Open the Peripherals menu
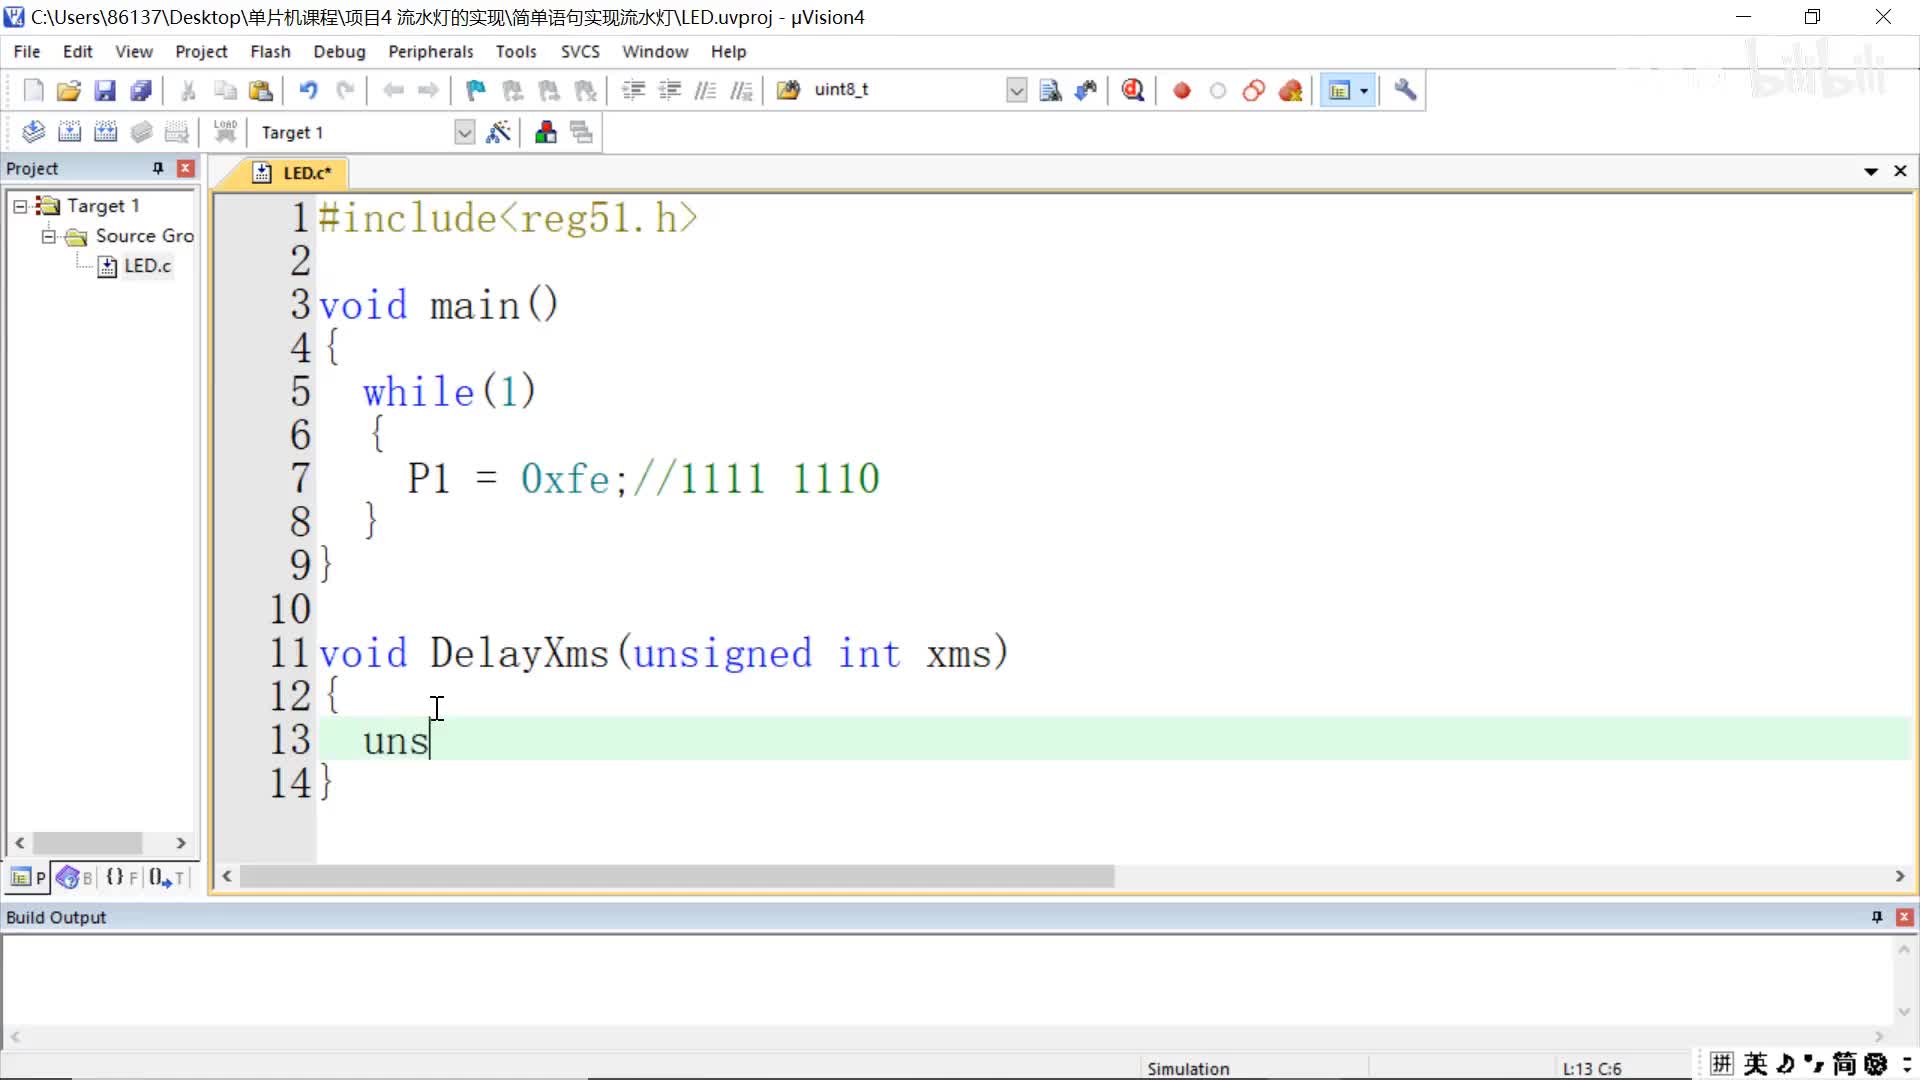Screen dimensions: 1920x1080 430,51
